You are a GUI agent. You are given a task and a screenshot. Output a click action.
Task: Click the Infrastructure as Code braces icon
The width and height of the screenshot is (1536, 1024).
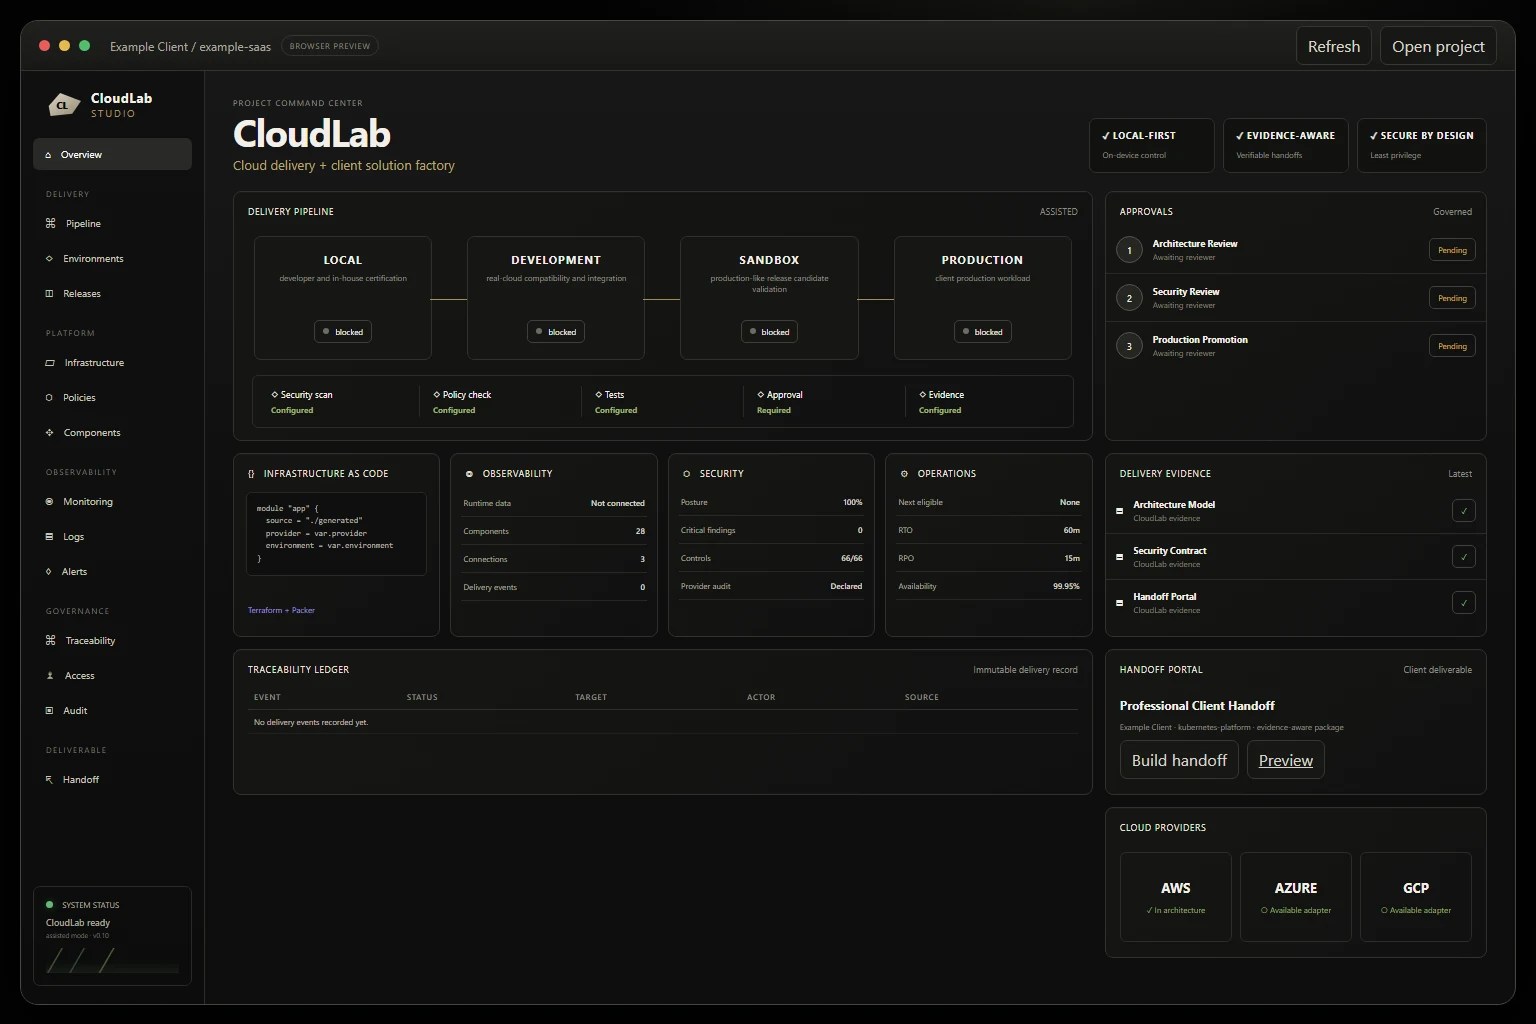251,473
